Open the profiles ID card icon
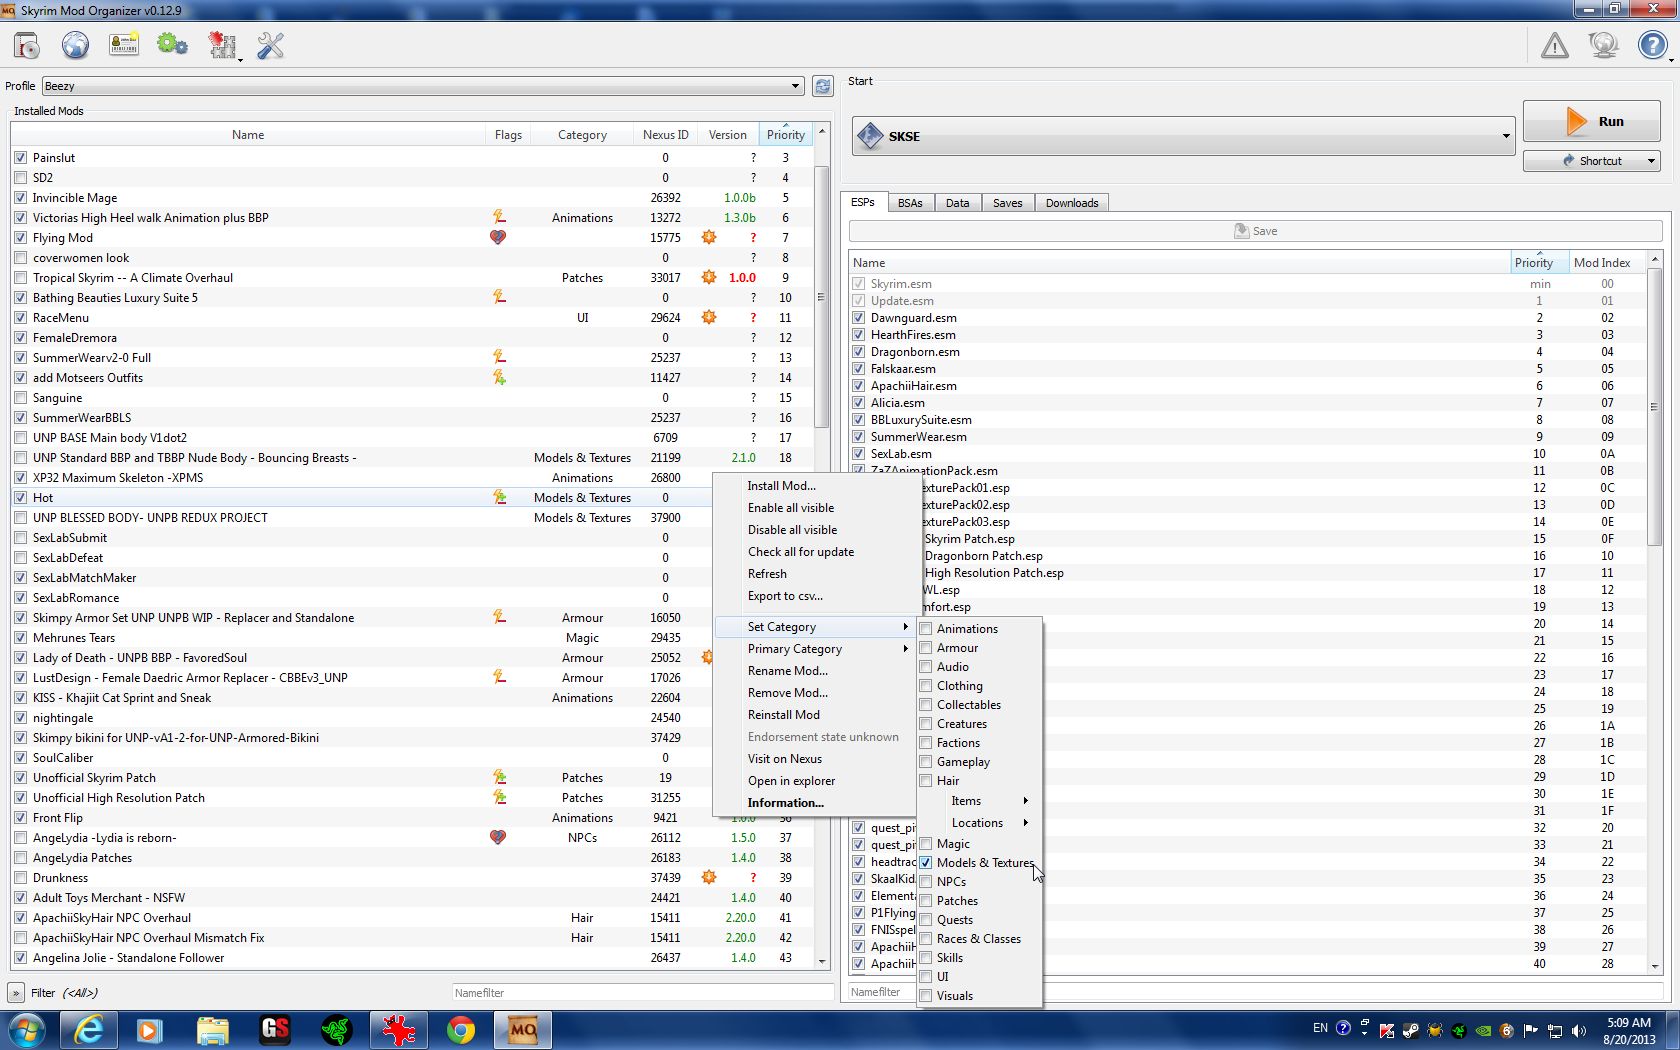Screen dimensions: 1680x1050 (x=124, y=46)
